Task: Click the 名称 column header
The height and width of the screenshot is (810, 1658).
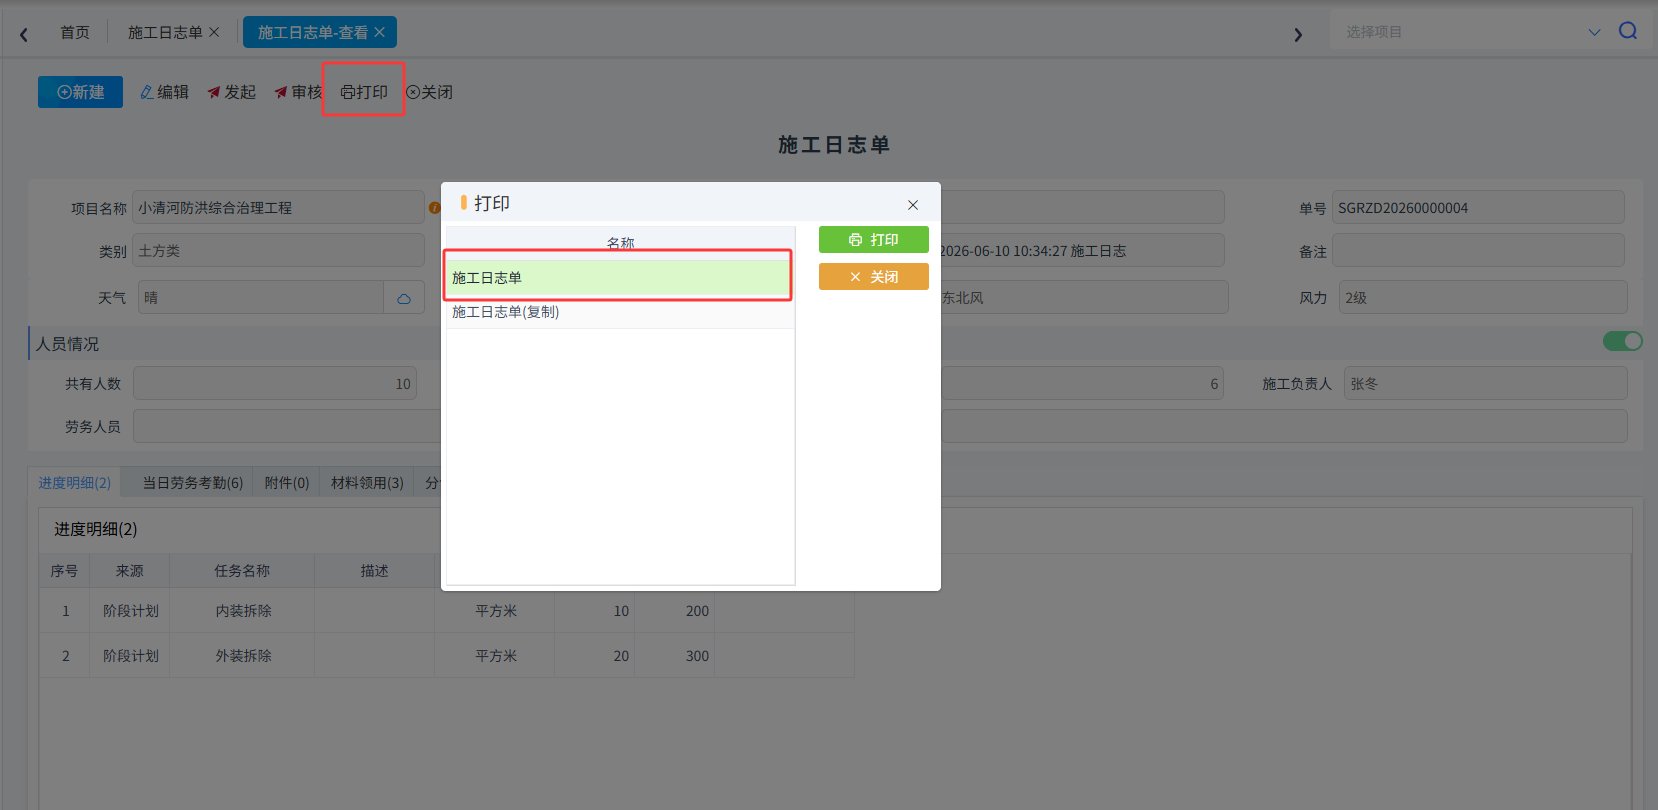Action: [x=620, y=243]
